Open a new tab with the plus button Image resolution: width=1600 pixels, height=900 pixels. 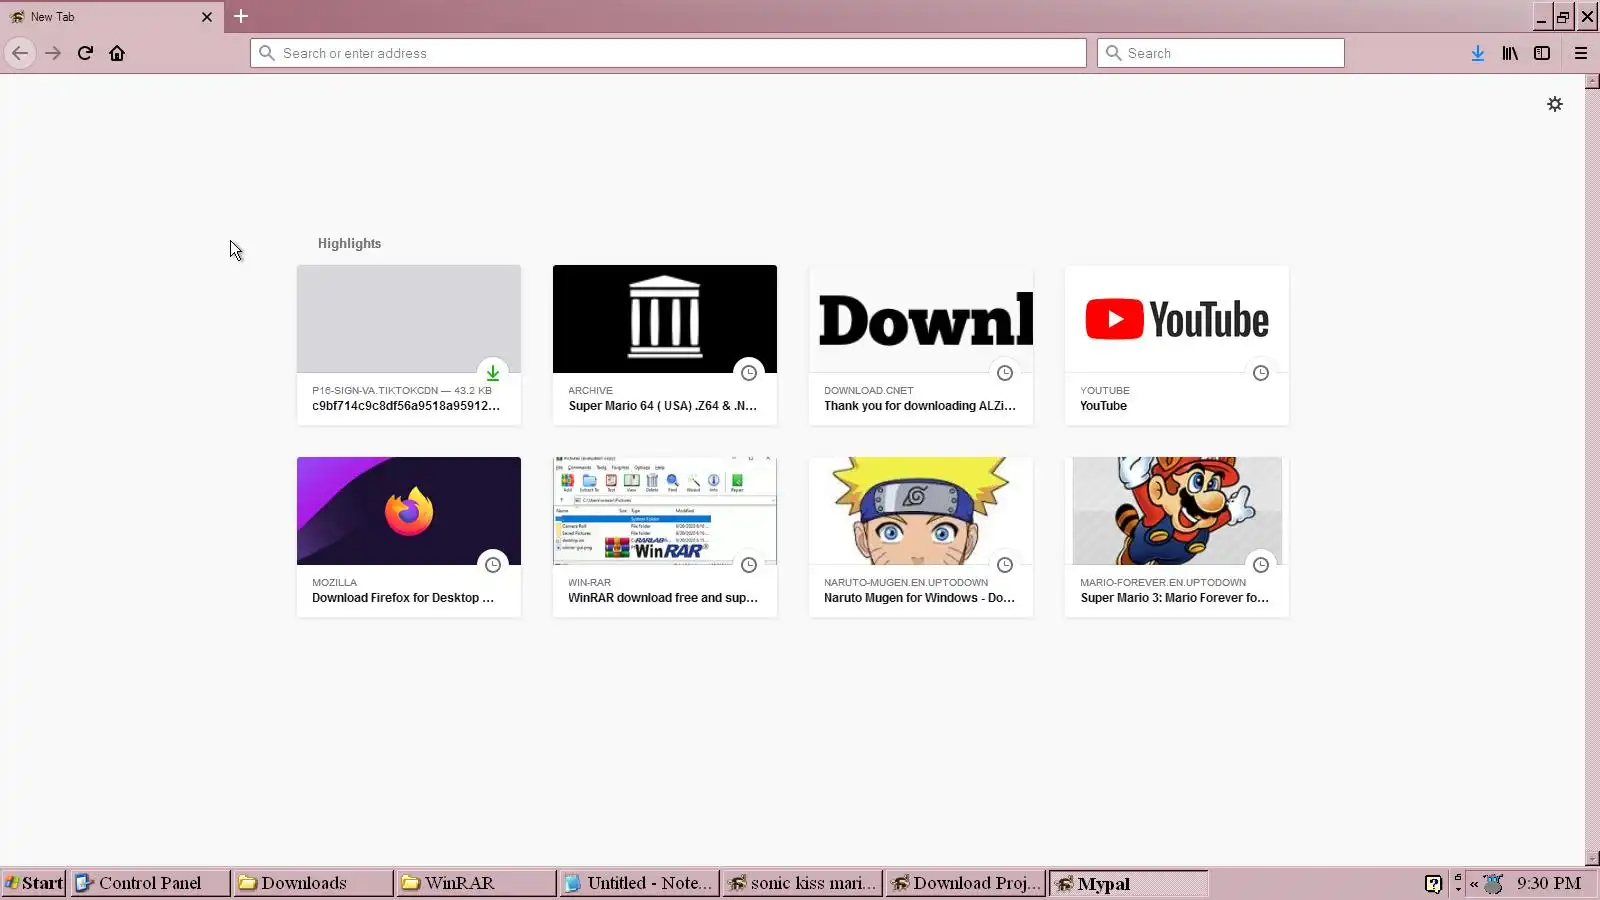241,16
